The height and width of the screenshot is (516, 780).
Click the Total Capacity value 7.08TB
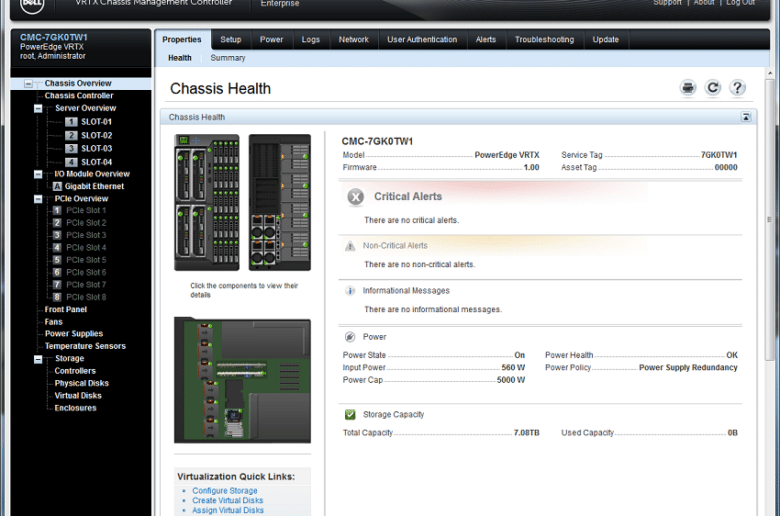pos(526,433)
